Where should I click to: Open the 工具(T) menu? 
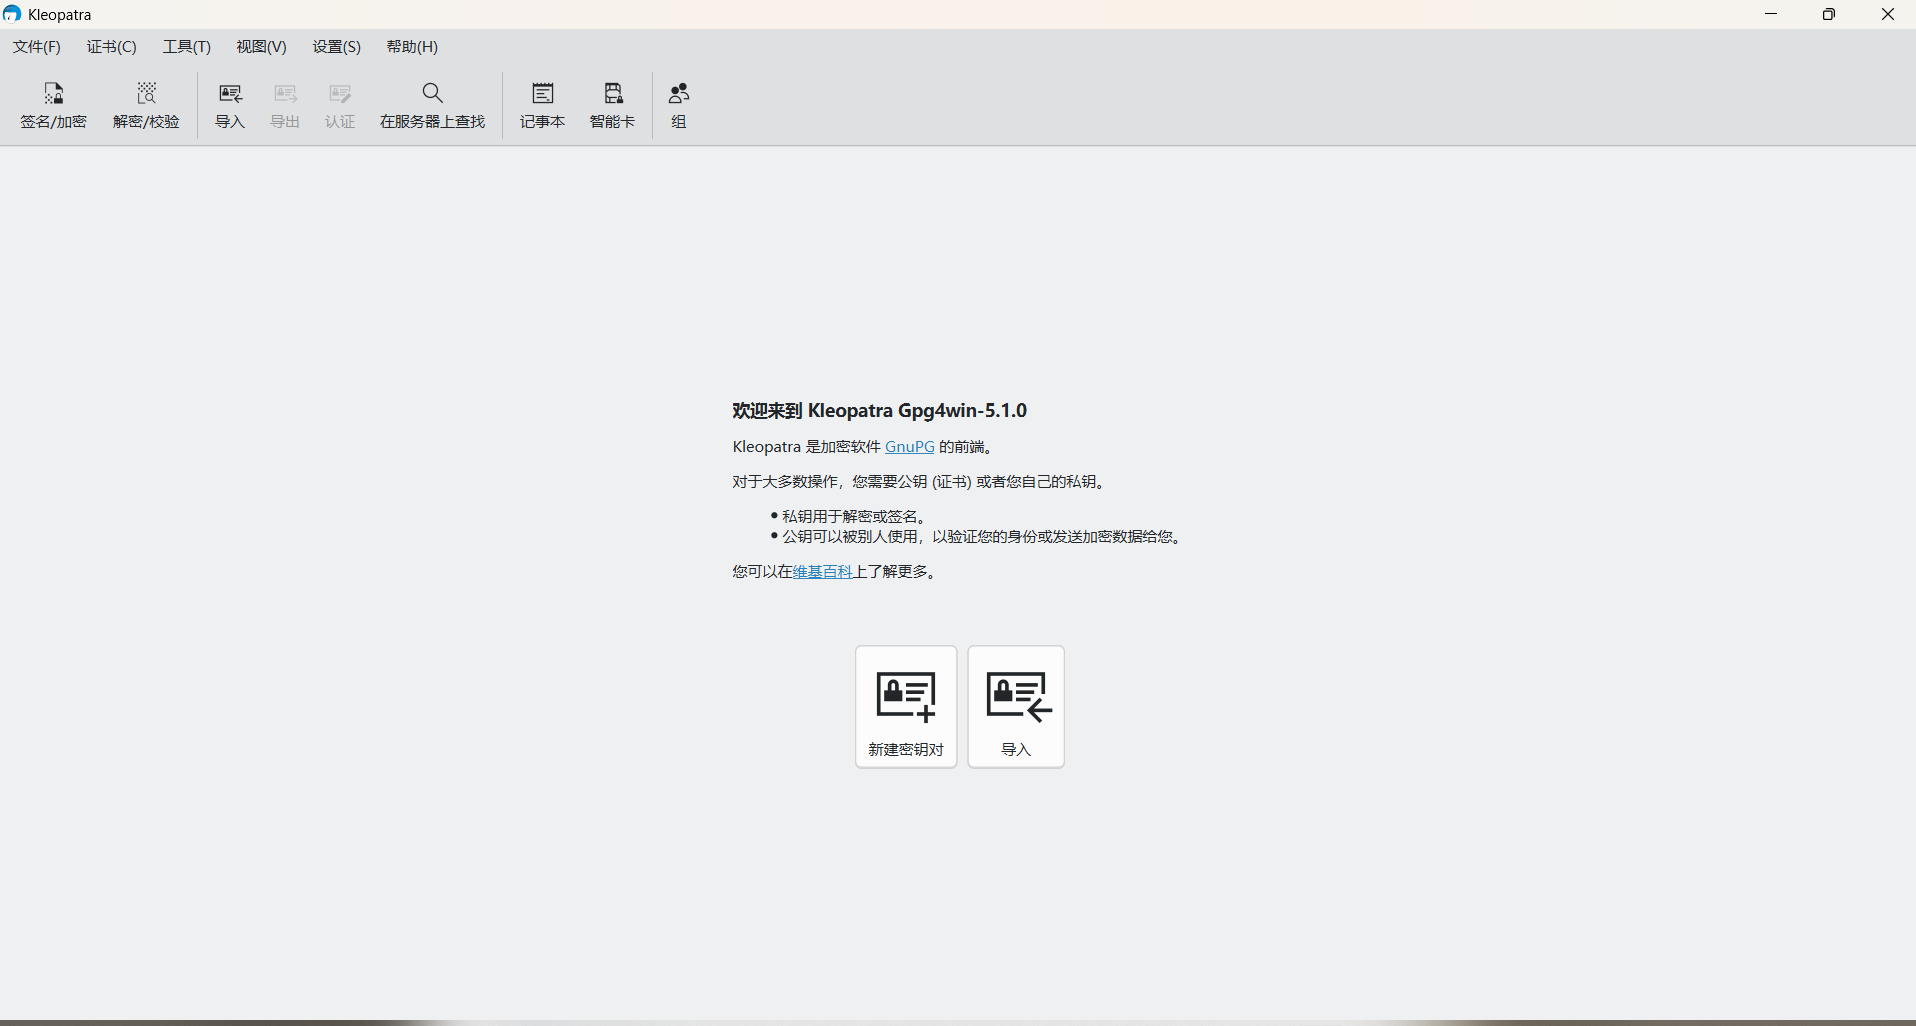187,47
